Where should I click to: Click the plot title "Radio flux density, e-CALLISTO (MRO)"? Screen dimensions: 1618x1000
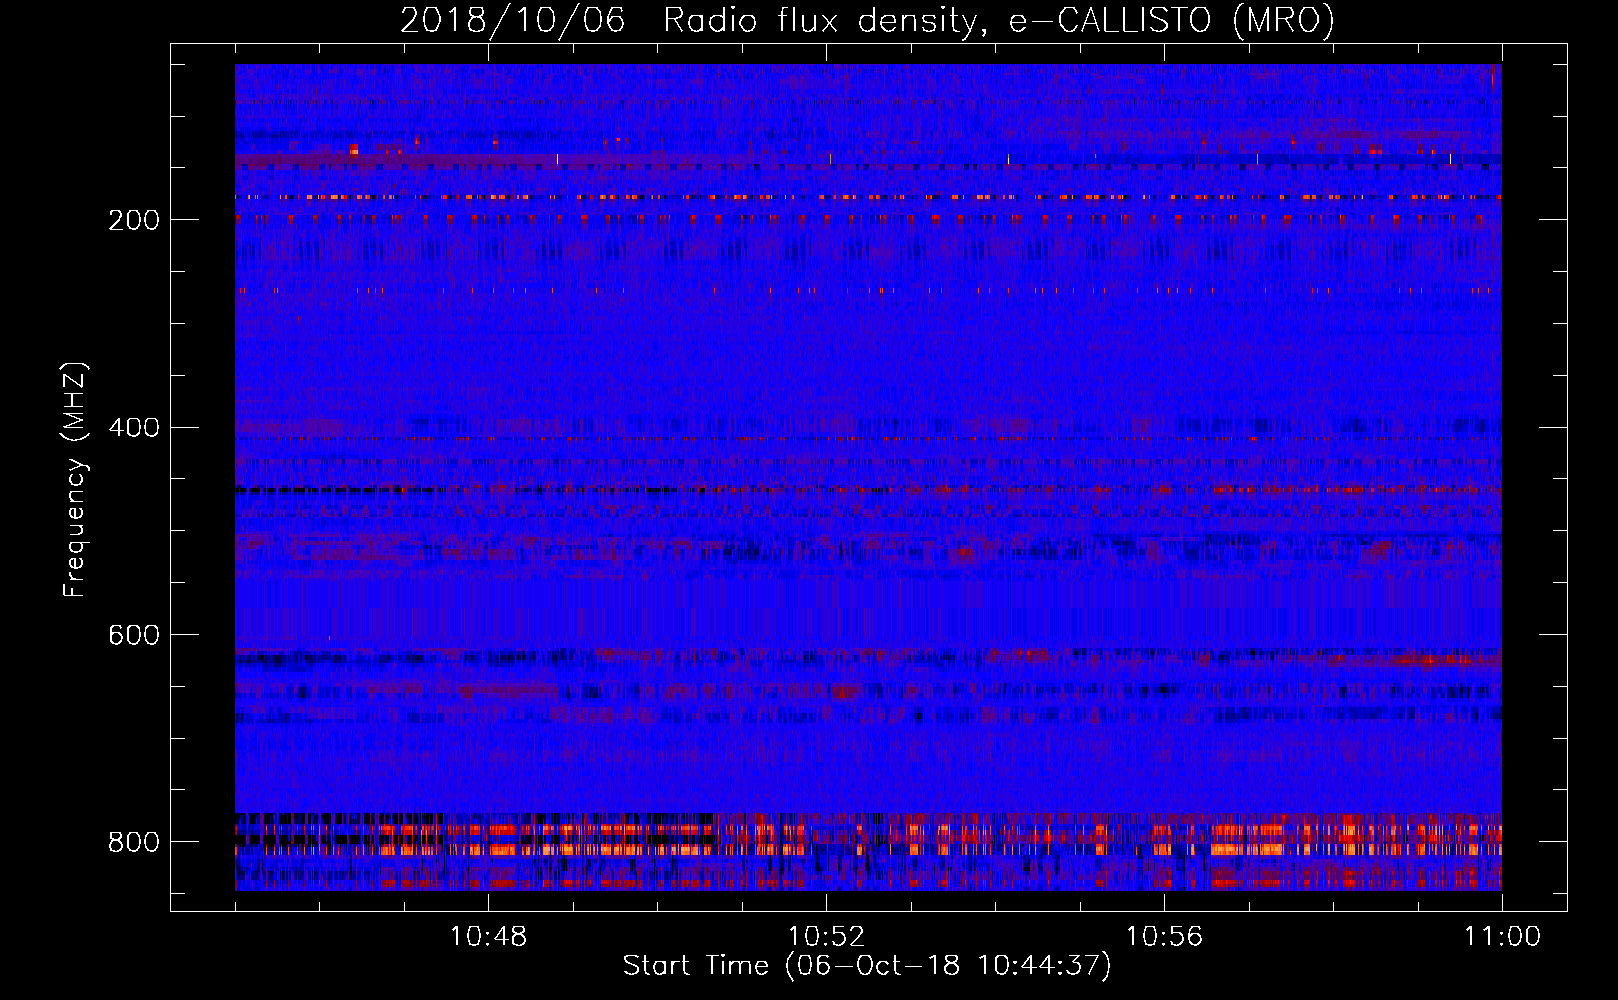(x=999, y=20)
